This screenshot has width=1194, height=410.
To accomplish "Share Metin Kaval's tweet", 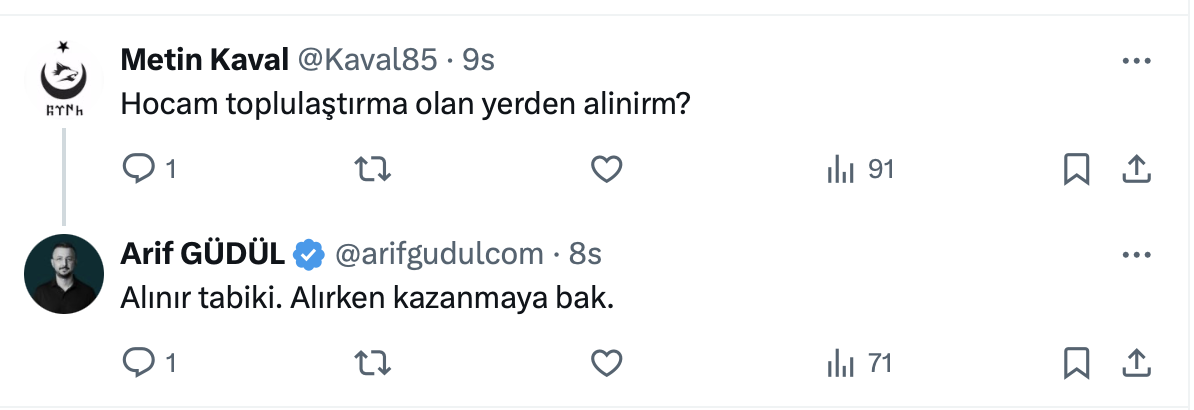I will tap(1136, 171).
